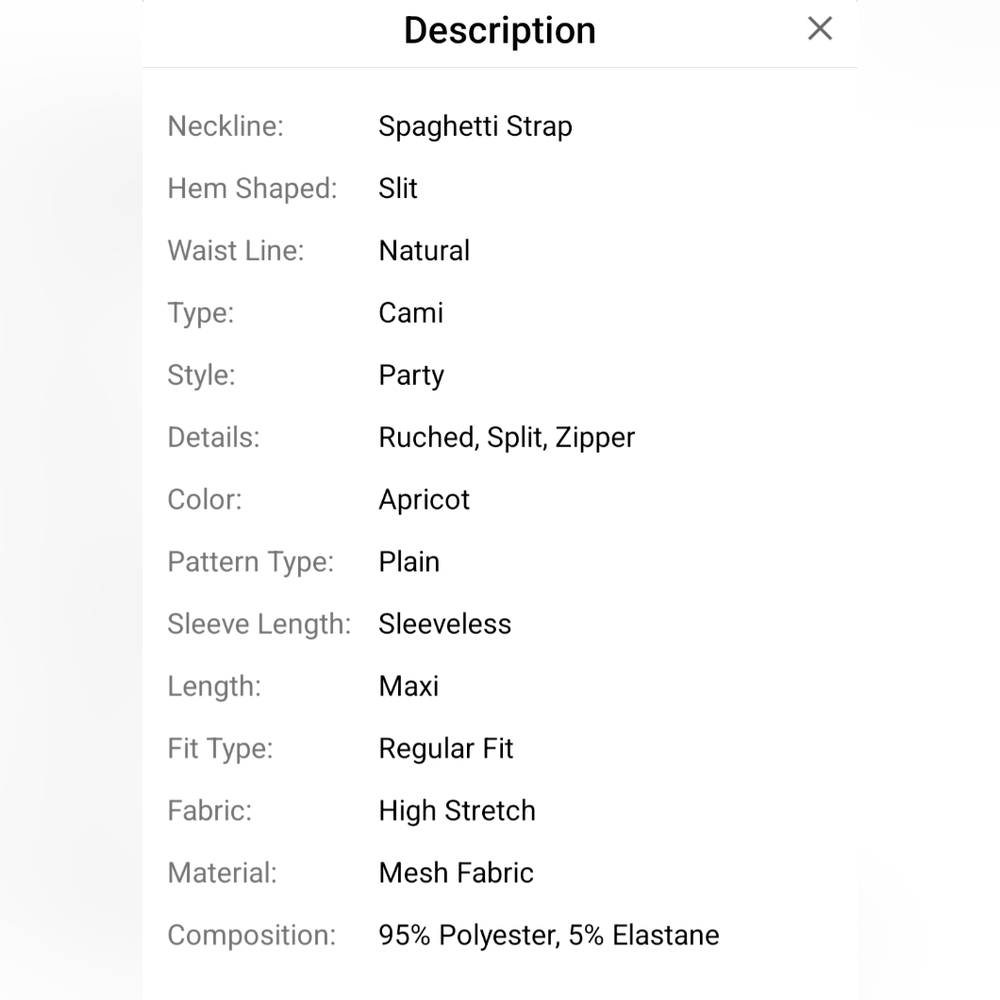1000x1000 pixels.
Task: Select the Apricot color value
Action: click(424, 500)
